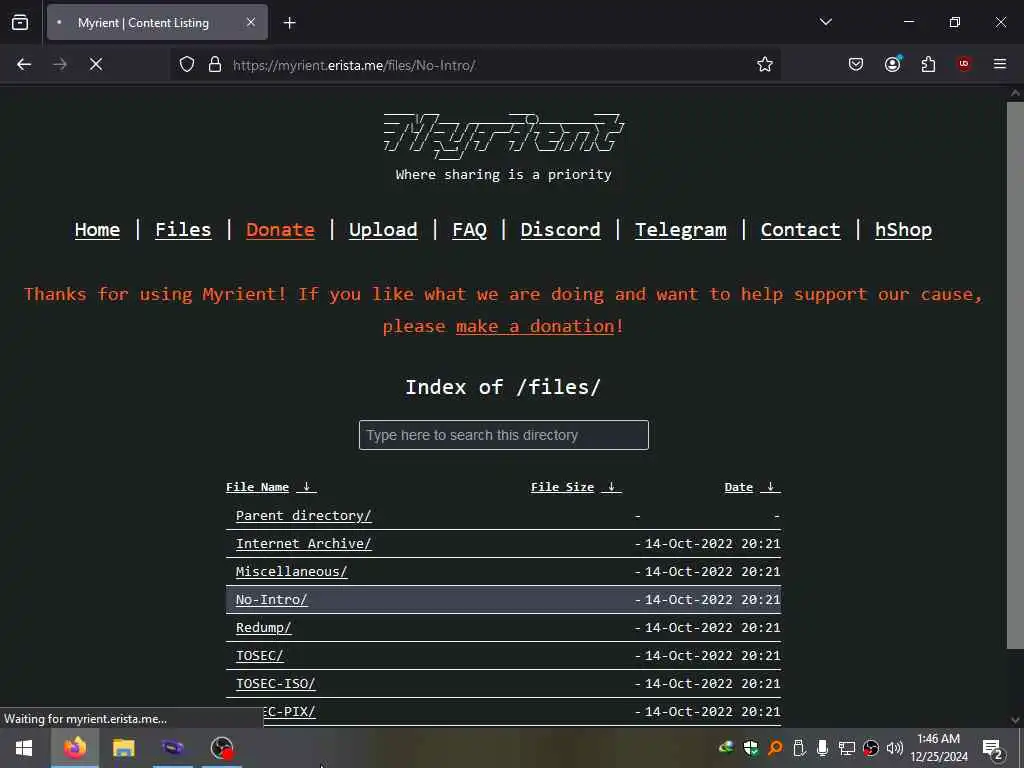Viewport: 1024px width, 768px height.
Task: Open the extensions puzzle icon
Action: (x=928, y=64)
